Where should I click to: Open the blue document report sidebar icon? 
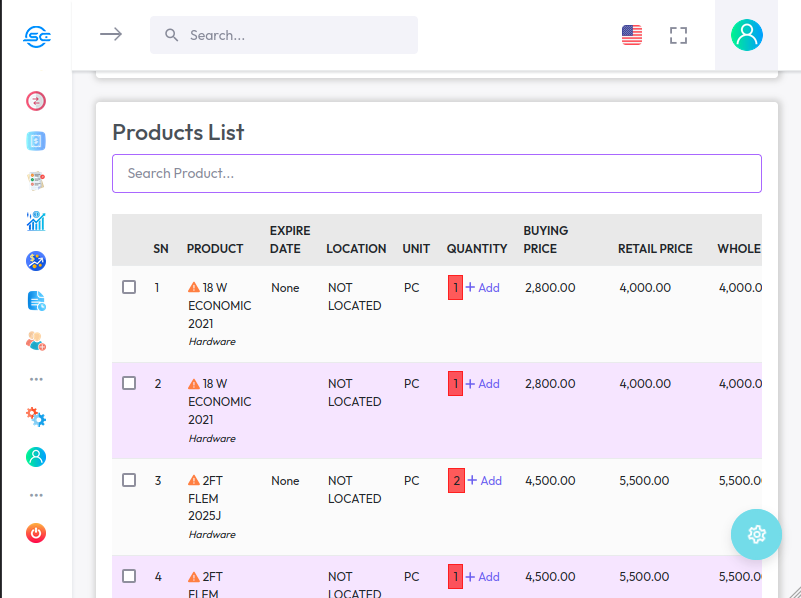click(36, 301)
